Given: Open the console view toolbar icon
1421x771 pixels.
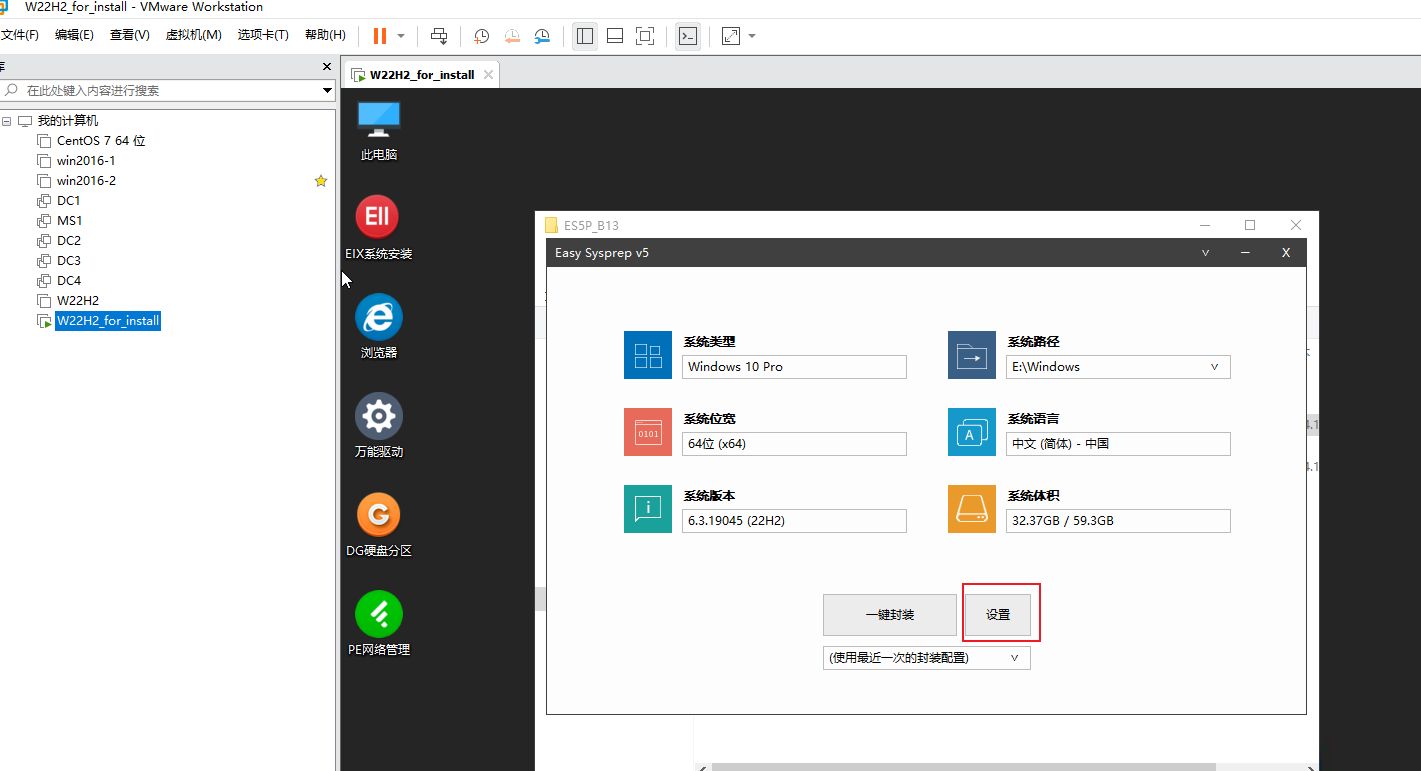Looking at the screenshot, I should (x=688, y=36).
